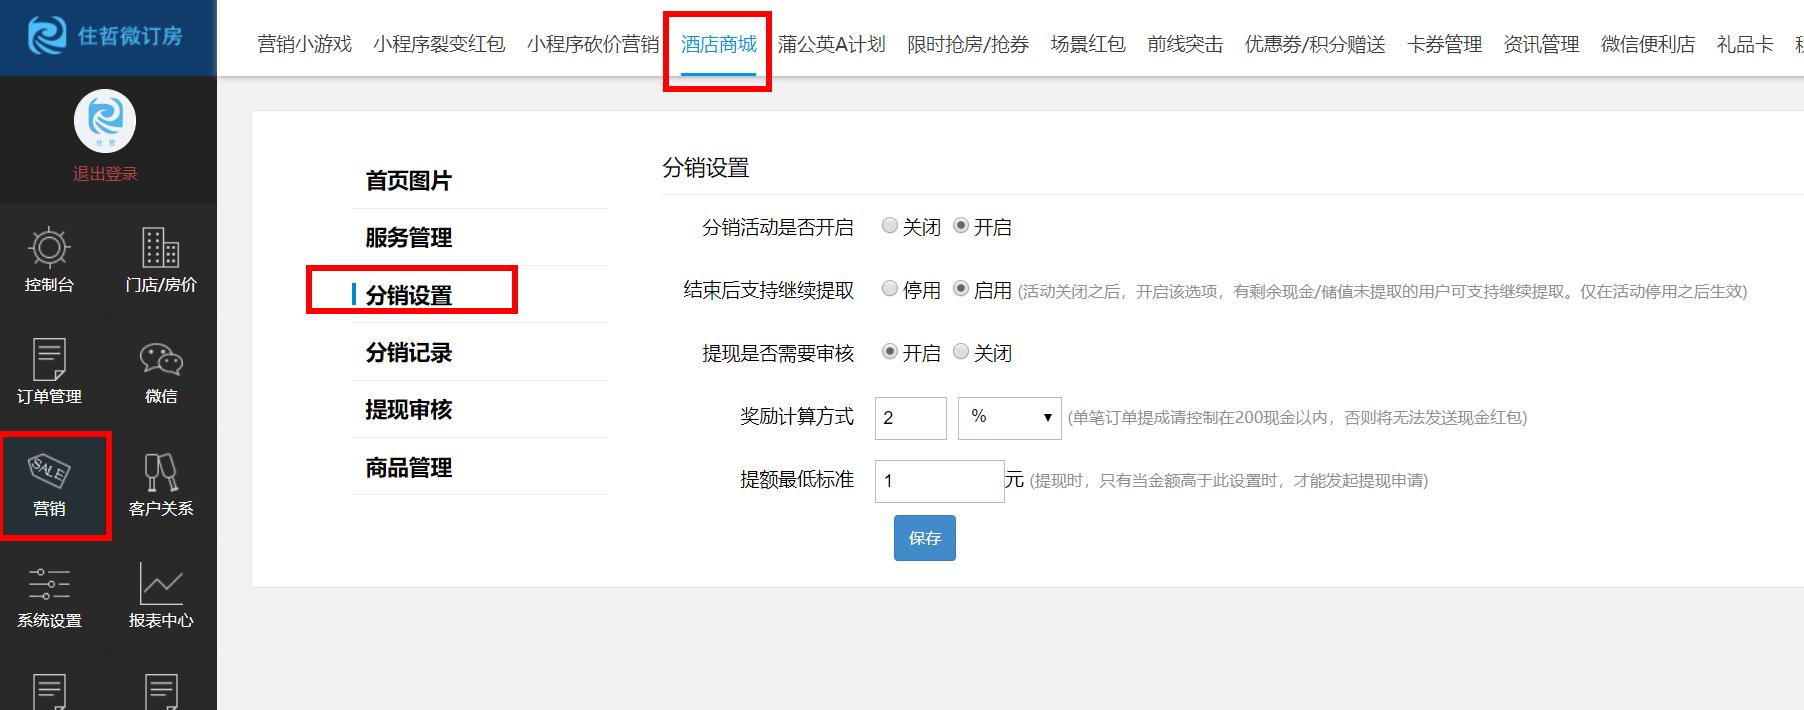
Task: Select 关闭 for 分销活动是否开启
Action: pyautogui.click(x=890, y=226)
